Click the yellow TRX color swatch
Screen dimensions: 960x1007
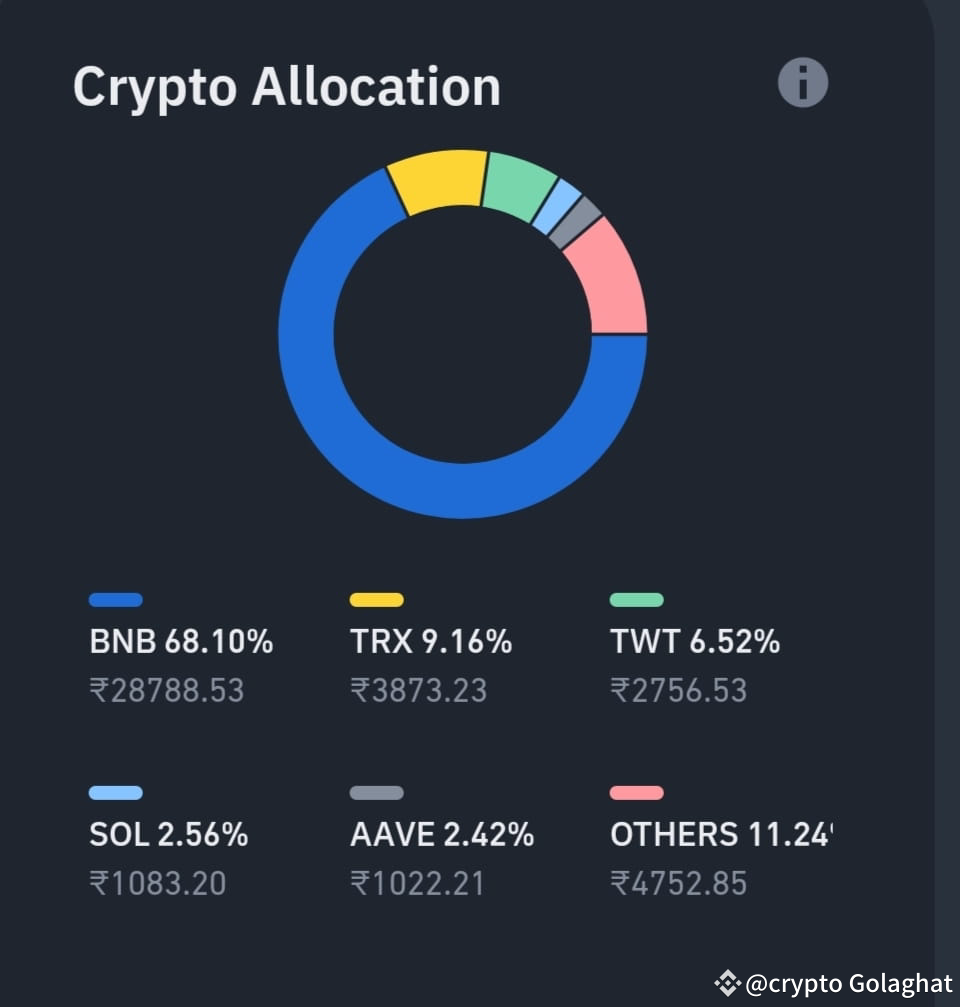tap(376, 600)
